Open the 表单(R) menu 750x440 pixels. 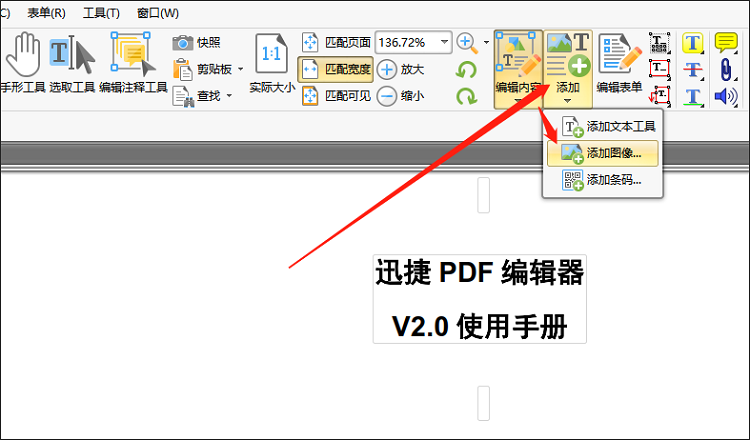pos(46,13)
